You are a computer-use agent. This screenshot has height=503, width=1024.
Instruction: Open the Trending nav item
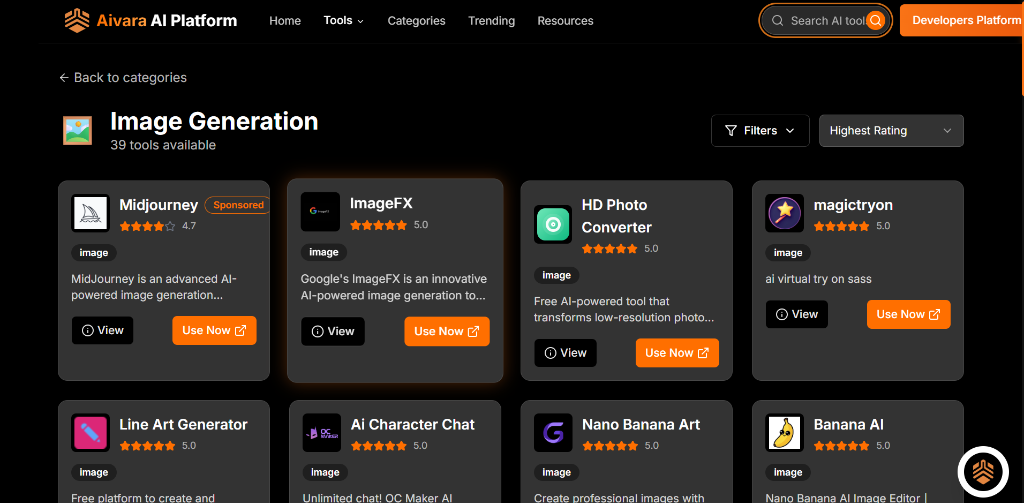coord(491,21)
